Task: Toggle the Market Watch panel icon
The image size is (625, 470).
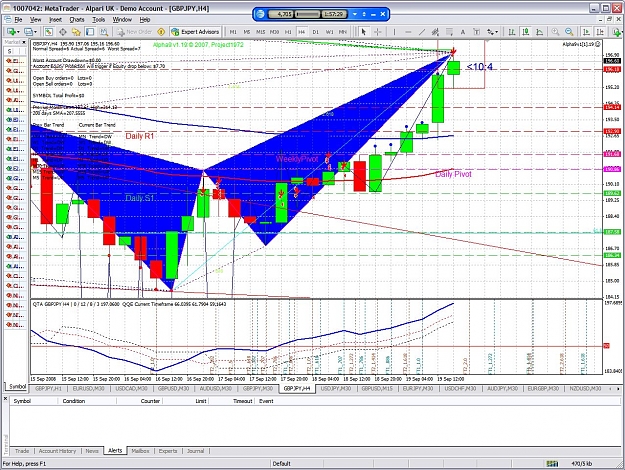Action: [49, 32]
